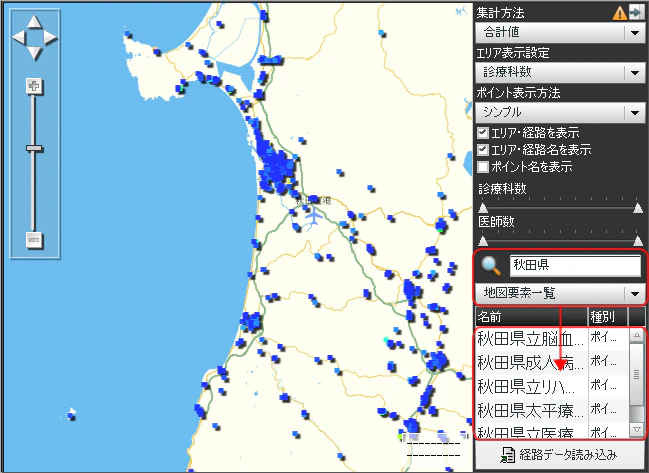The image size is (649, 473).
Task: Sort list by 名前 column header
Action: click(531, 317)
